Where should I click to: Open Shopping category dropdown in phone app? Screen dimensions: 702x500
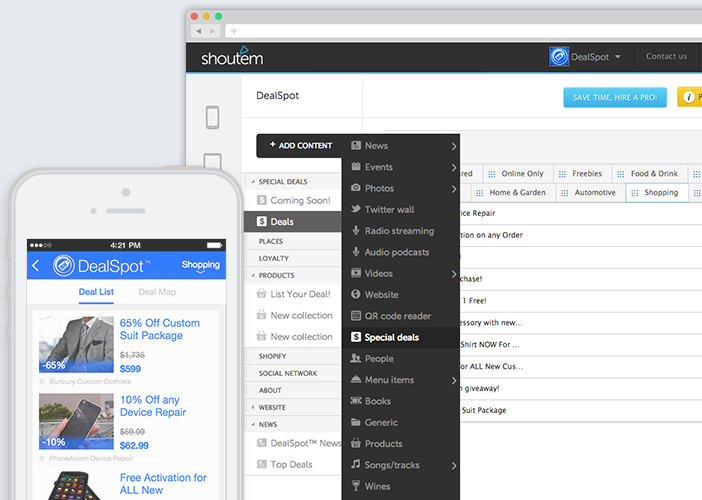[201, 265]
